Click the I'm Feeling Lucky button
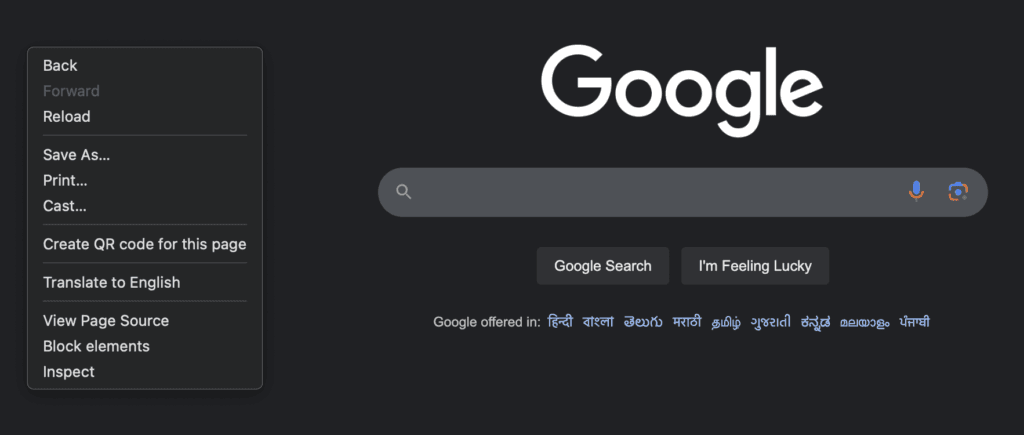Image resolution: width=1024 pixels, height=435 pixels. tap(755, 266)
